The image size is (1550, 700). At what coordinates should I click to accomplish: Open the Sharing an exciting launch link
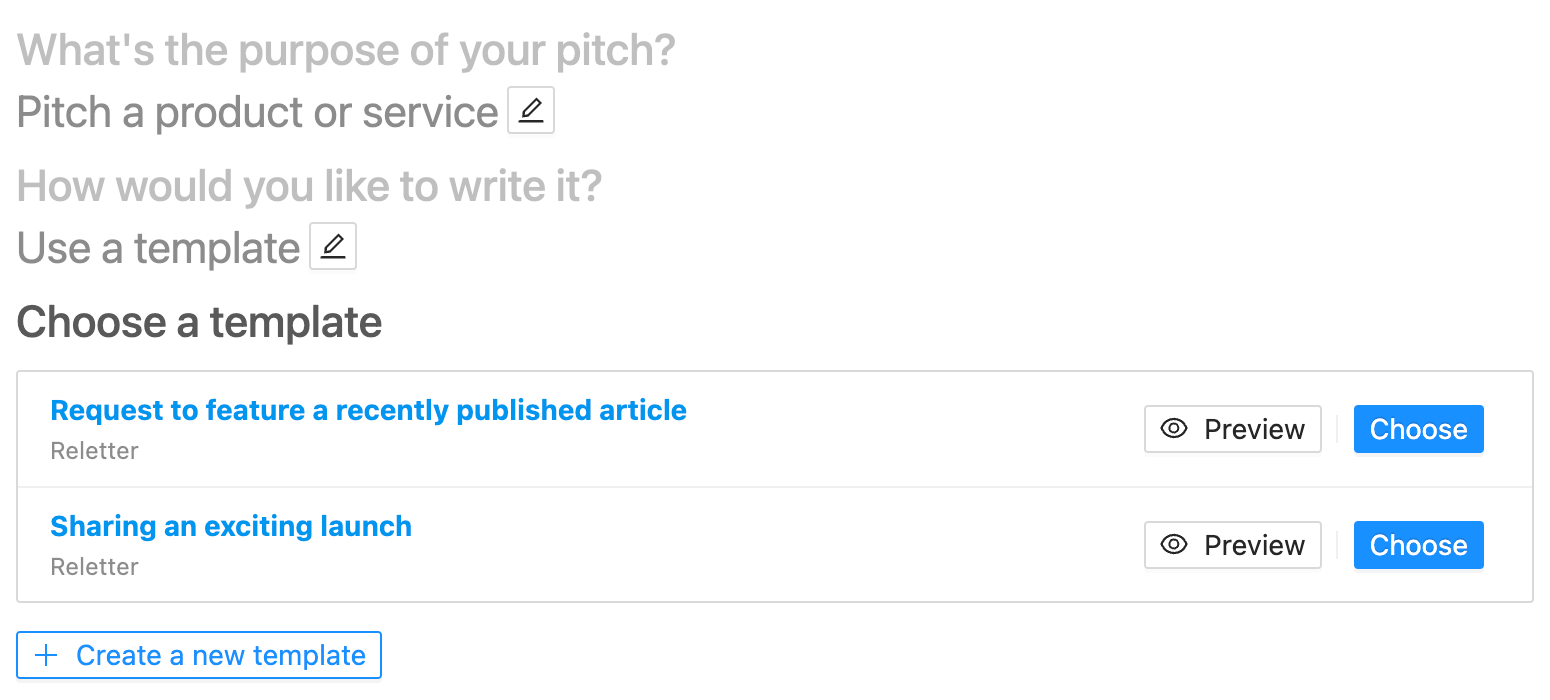pos(231,526)
